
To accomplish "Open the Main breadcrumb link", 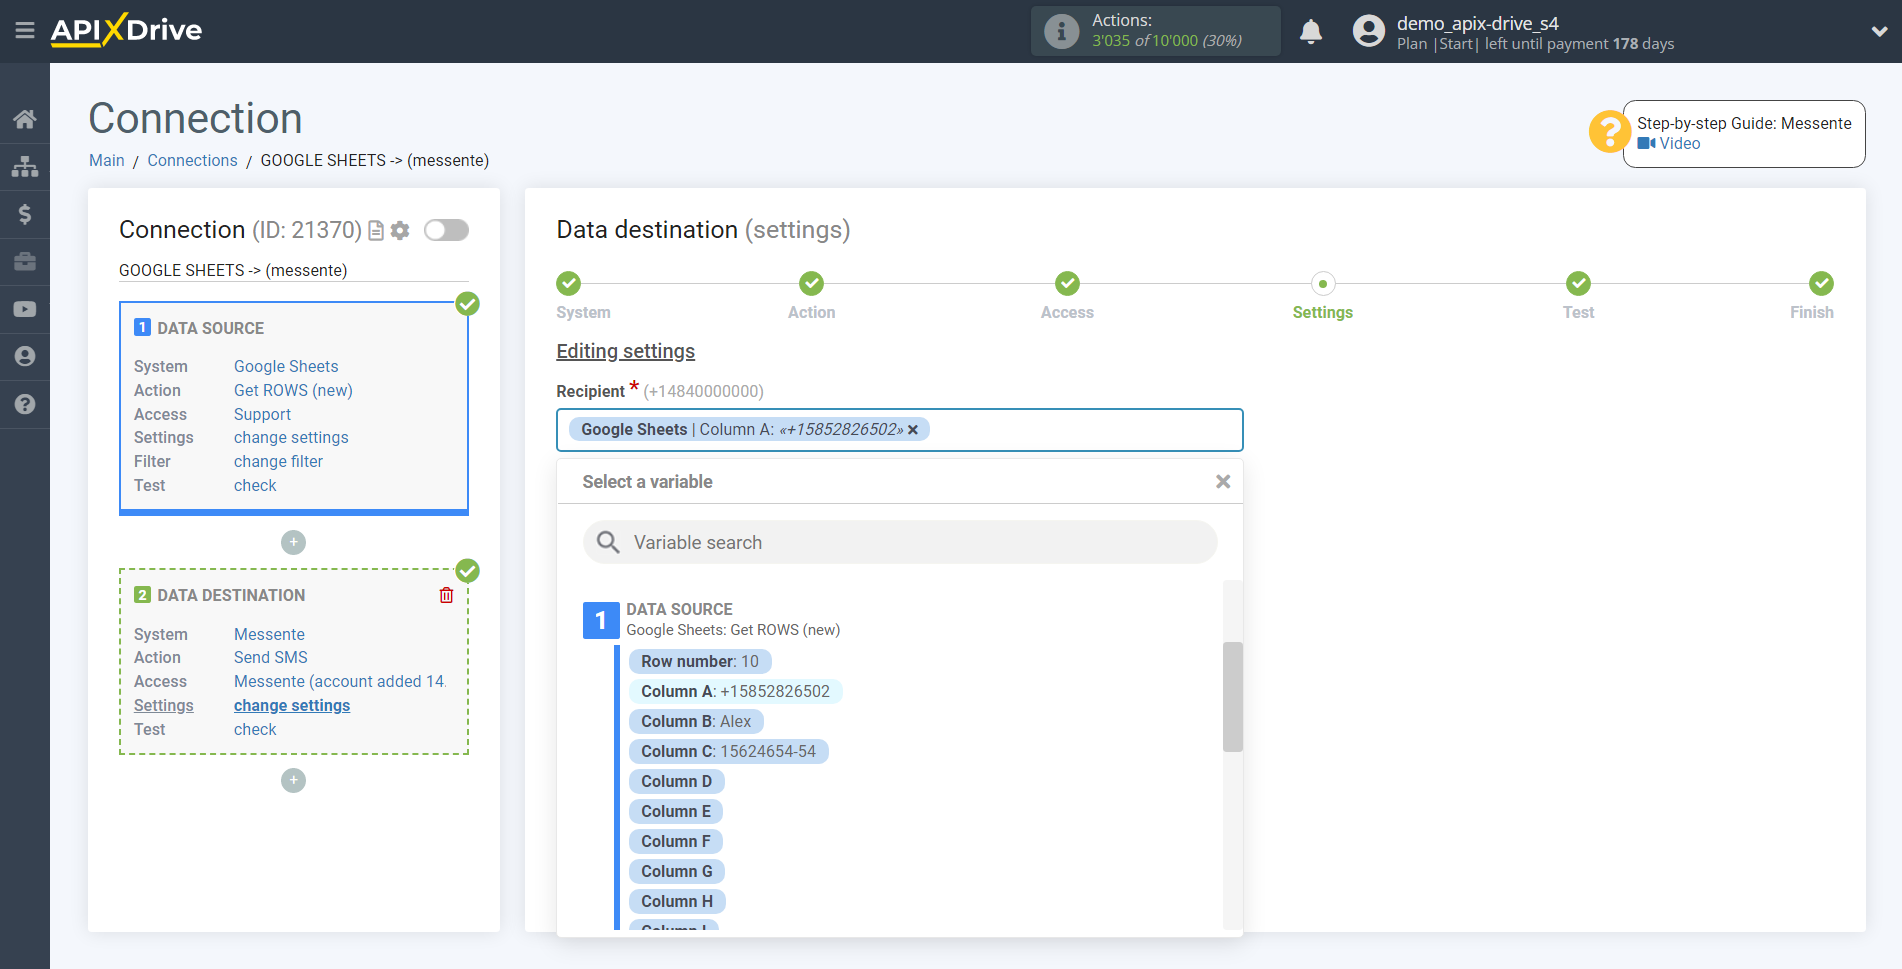I will [x=107, y=160].
